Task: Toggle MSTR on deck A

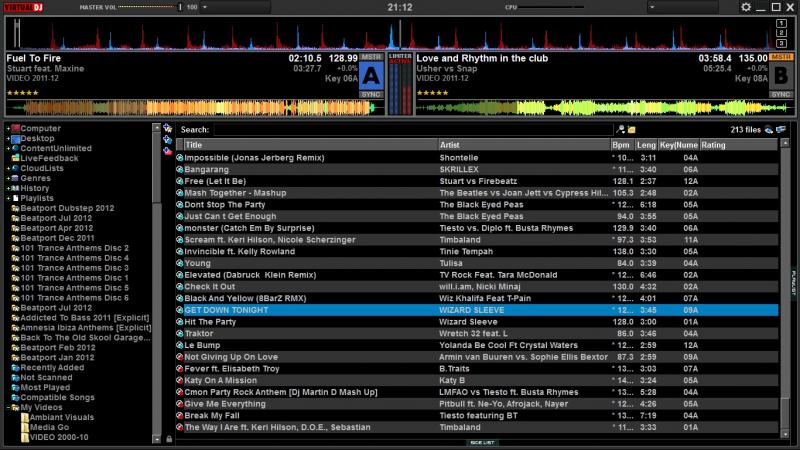Action: (371, 57)
